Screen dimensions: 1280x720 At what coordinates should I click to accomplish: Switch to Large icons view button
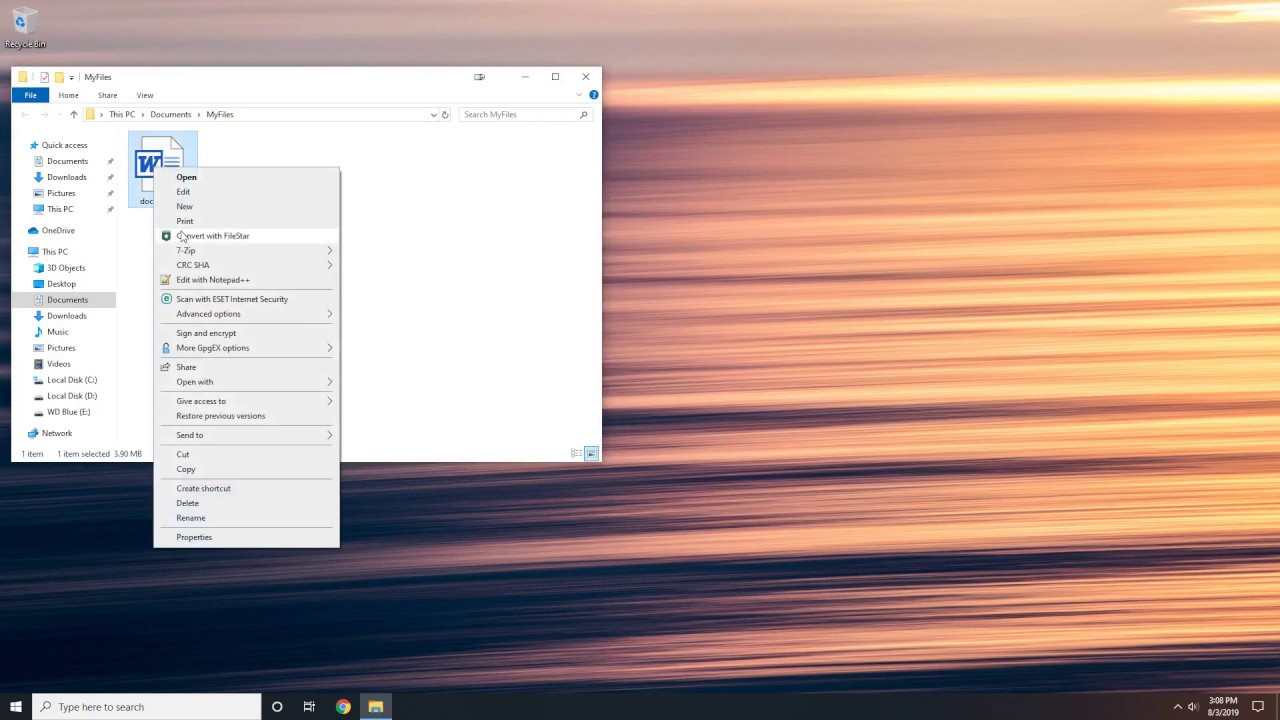coord(591,454)
